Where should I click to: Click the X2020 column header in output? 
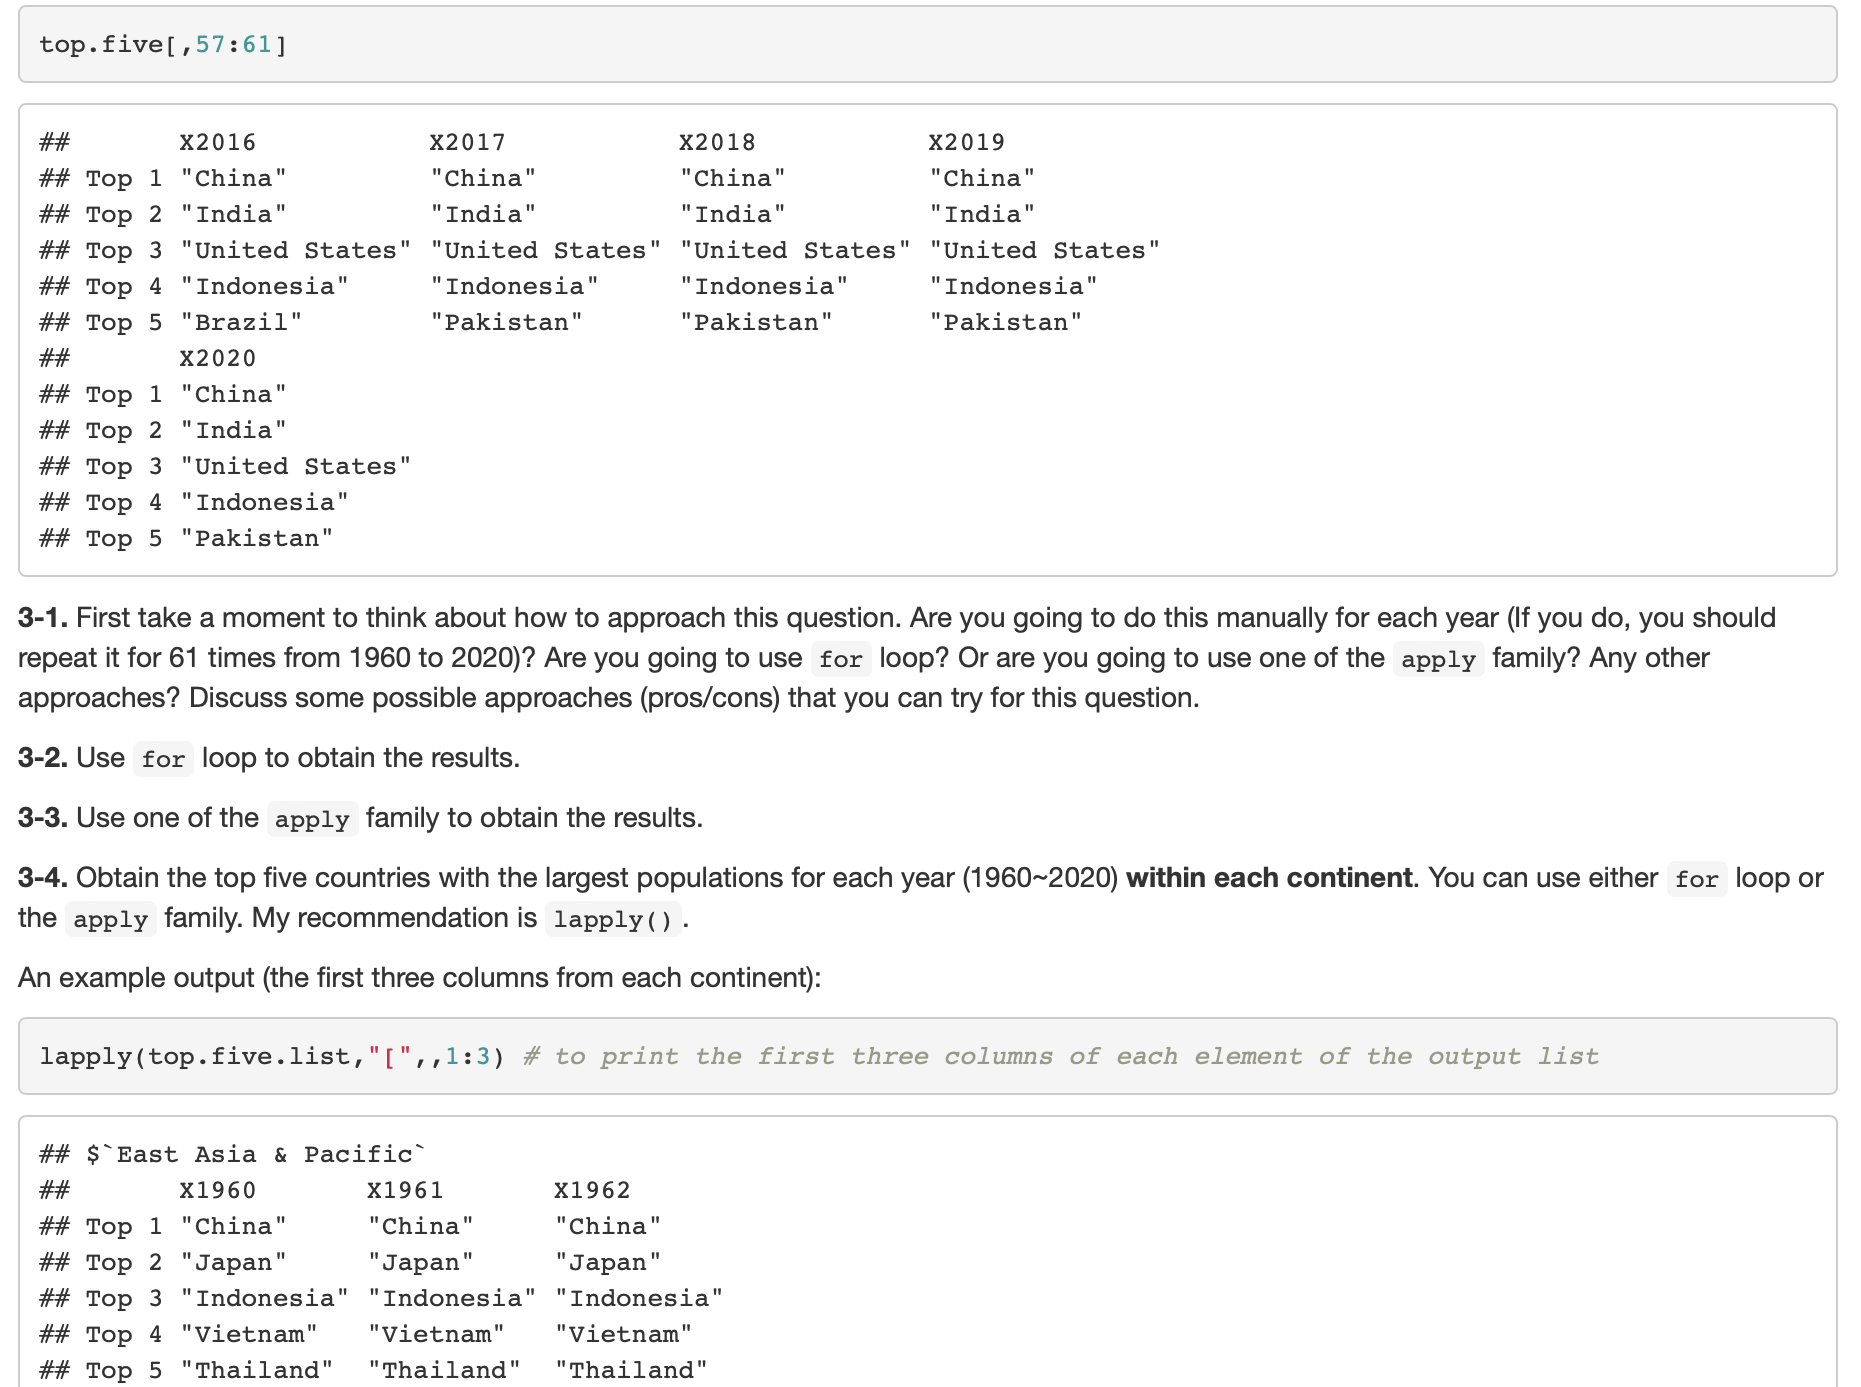coord(218,358)
